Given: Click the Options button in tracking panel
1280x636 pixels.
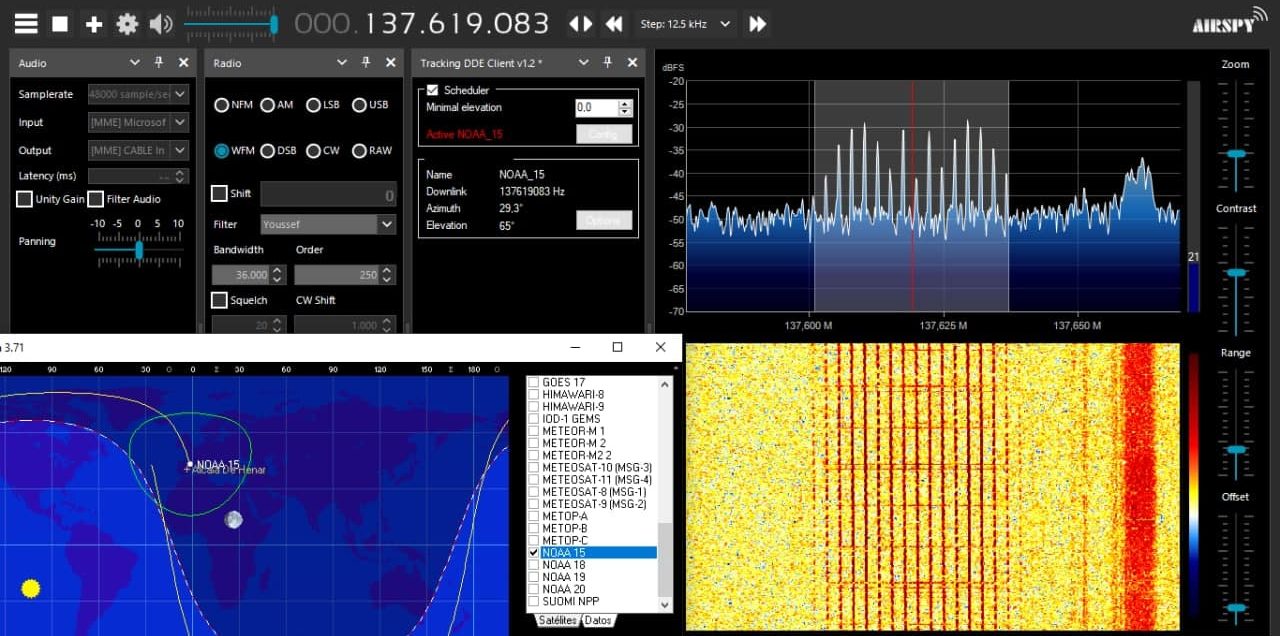Looking at the screenshot, I should pos(604,220).
